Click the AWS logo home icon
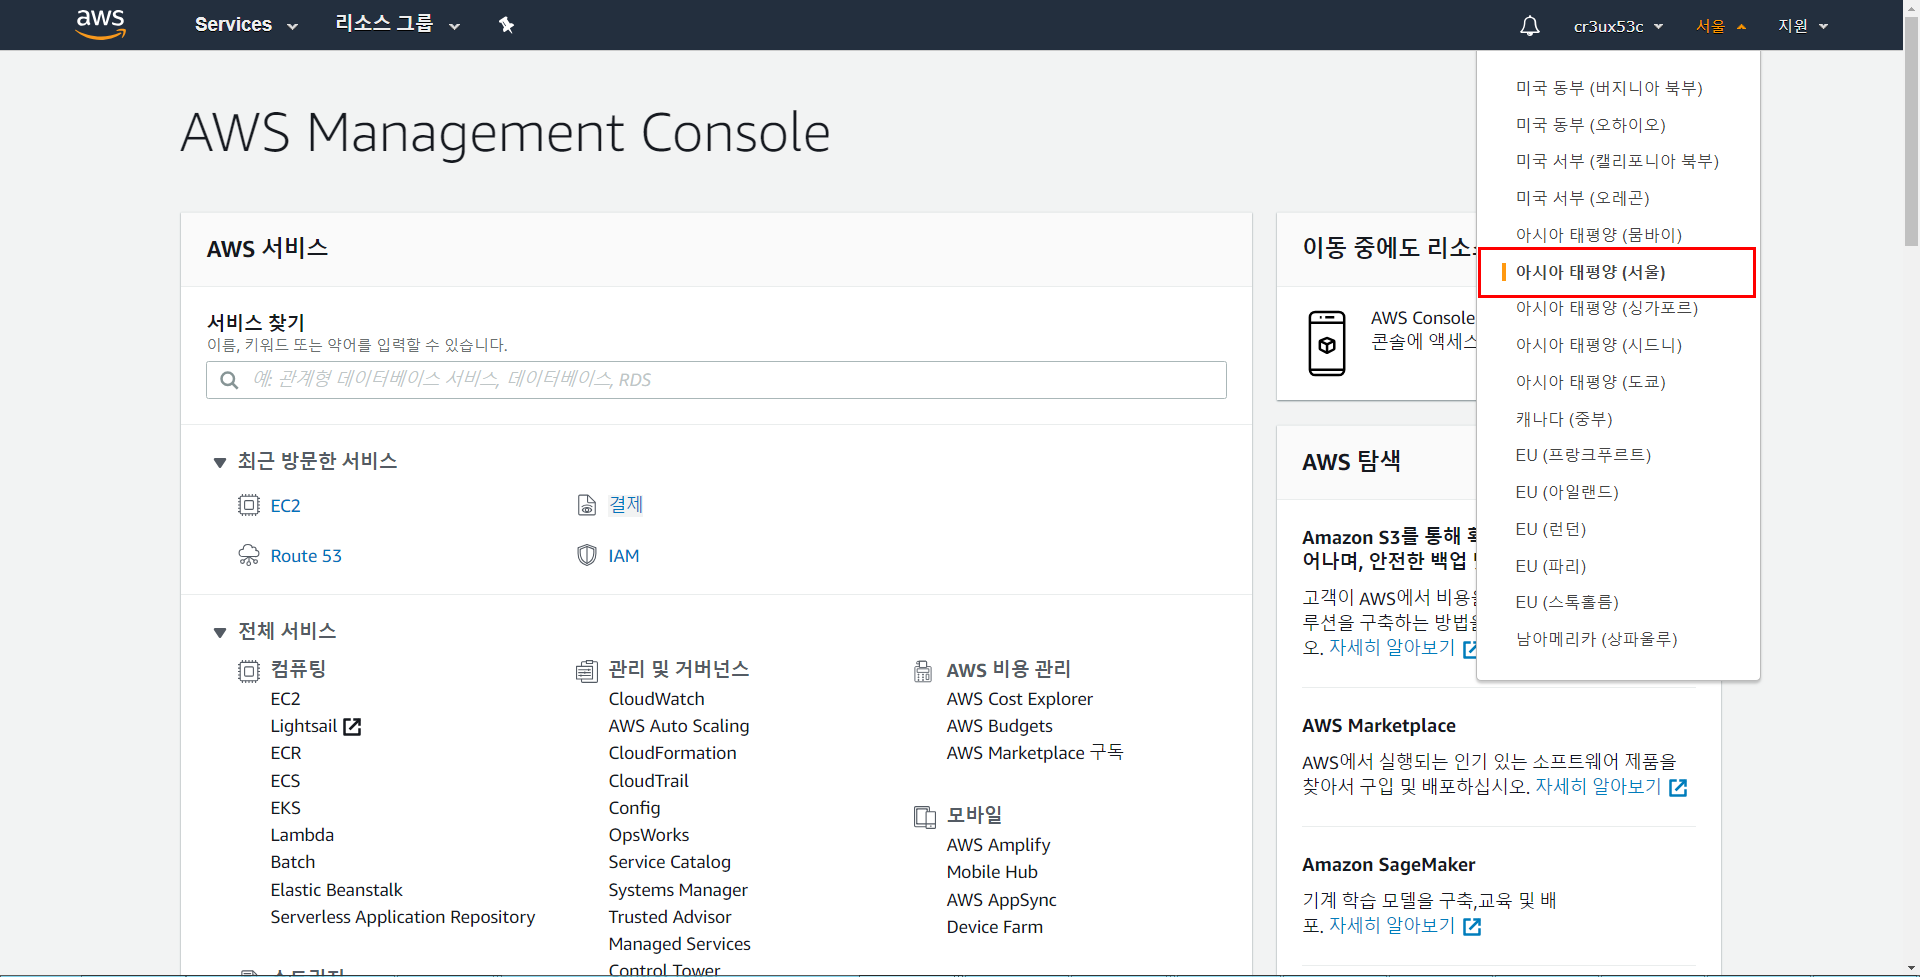 101,24
